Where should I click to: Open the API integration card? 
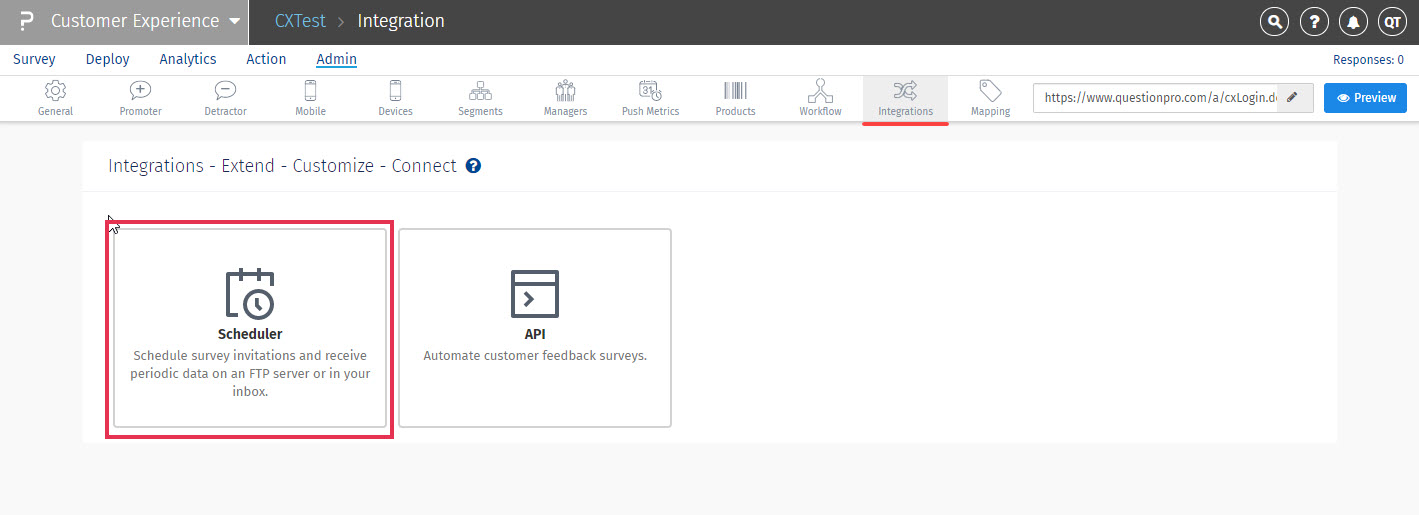pyautogui.click(x=535, y=328)
